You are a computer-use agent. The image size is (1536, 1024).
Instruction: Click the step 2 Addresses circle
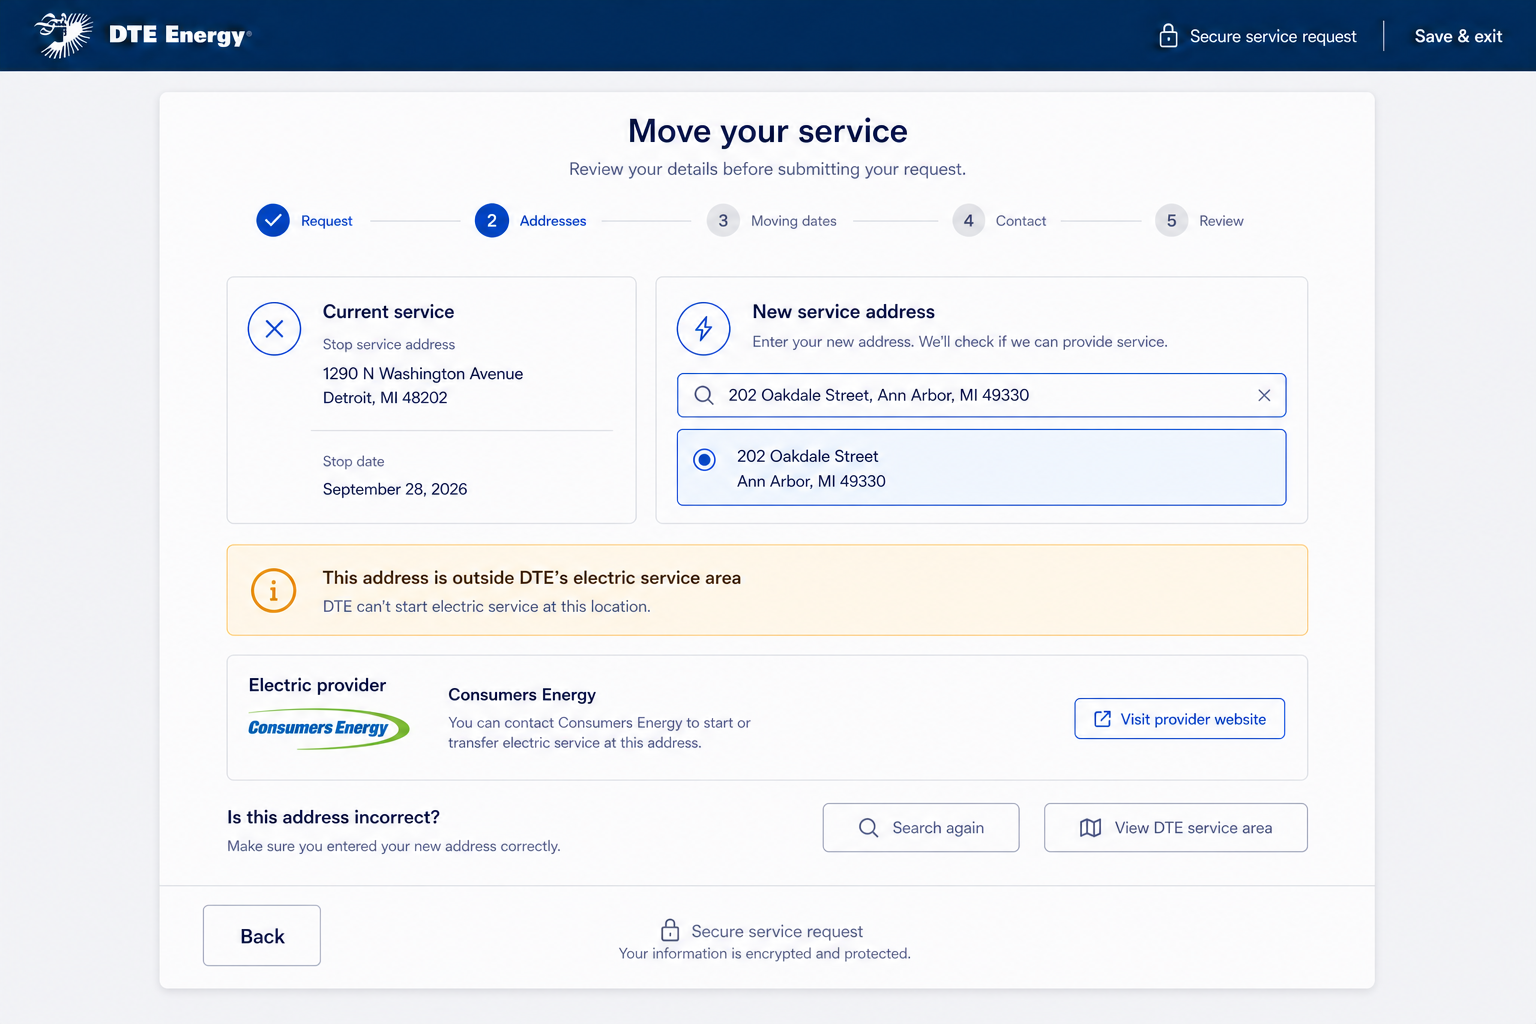[x=492, y=220]
